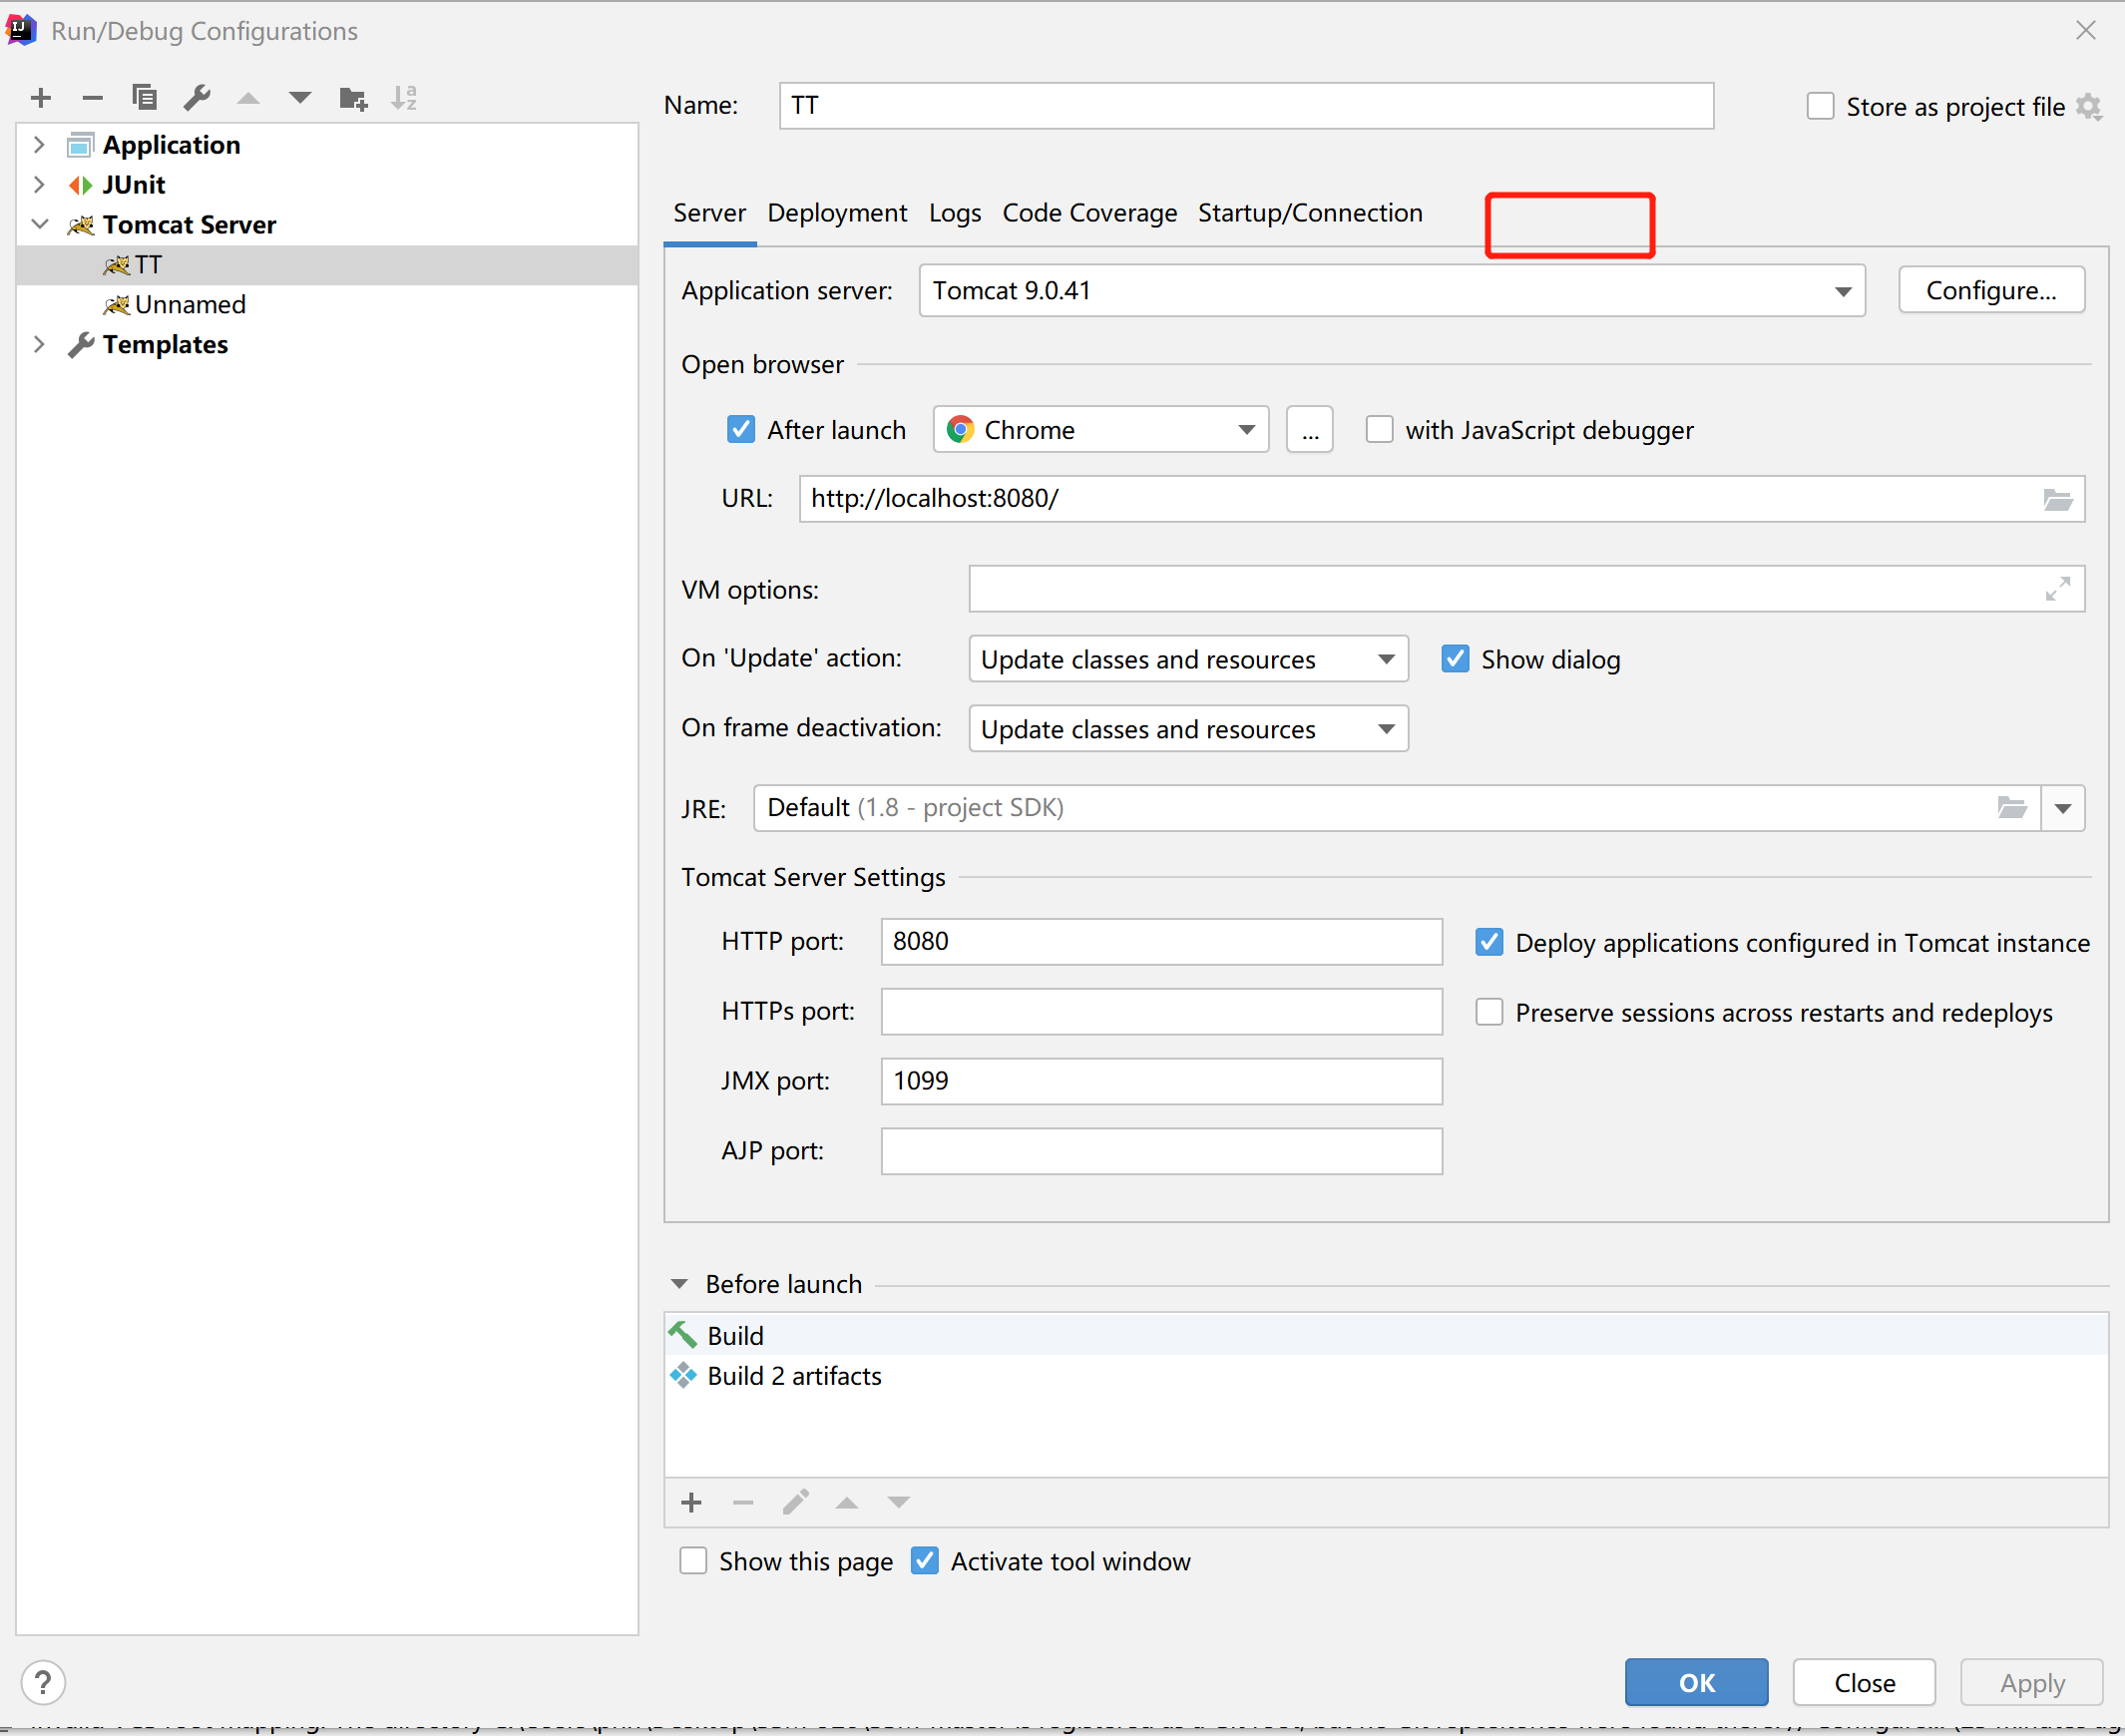Toggle Store as project file checkbox
This screenshot has width=2125, height=1736.
pos(1820,106)
